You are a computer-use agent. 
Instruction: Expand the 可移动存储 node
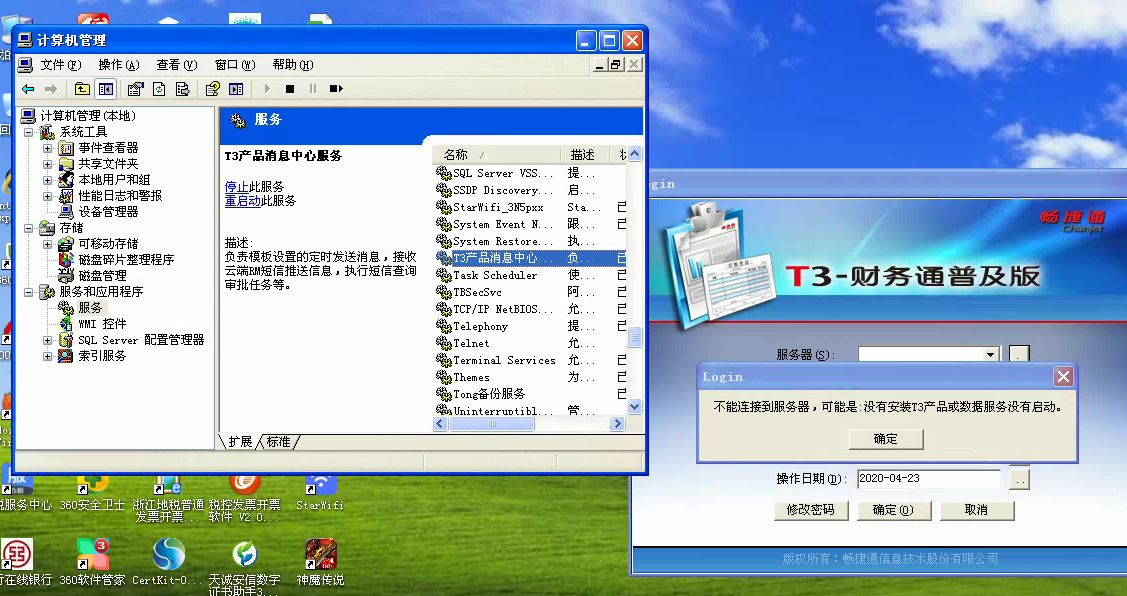click(x=47, y=244)
